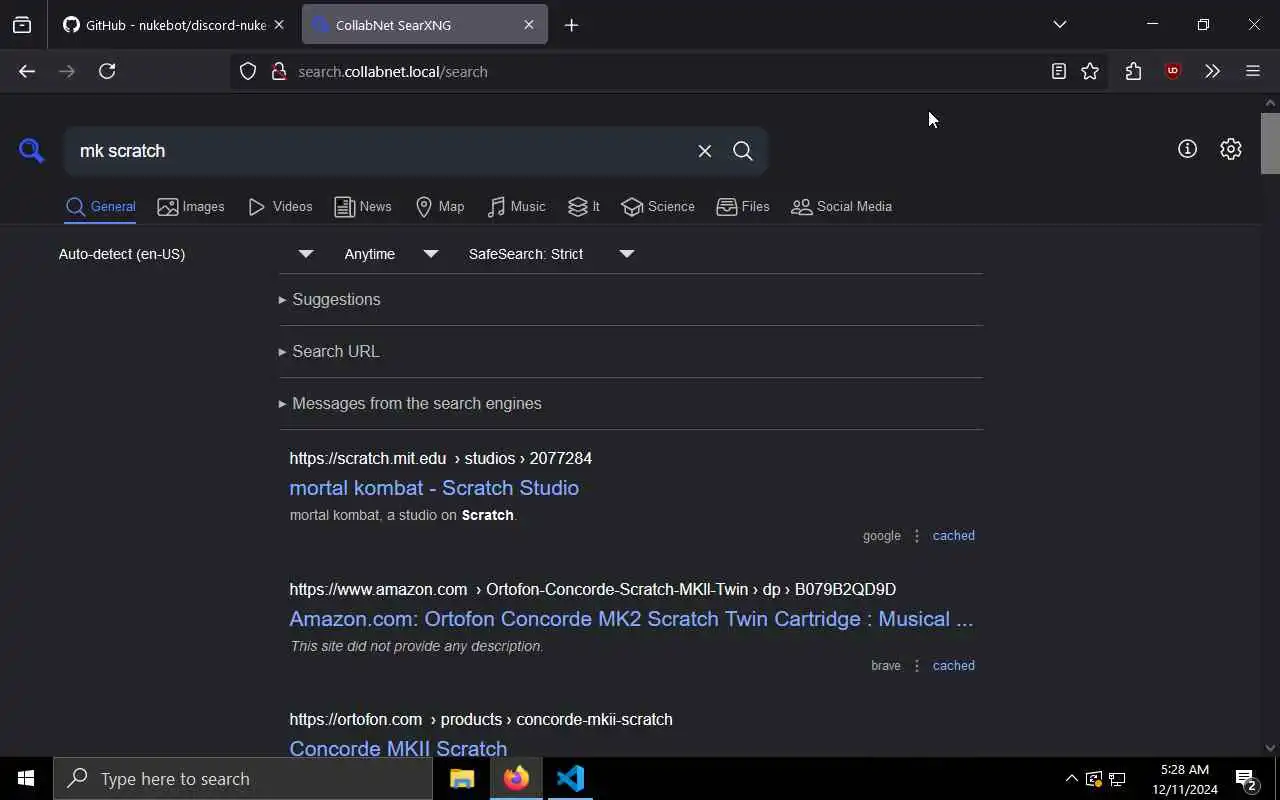Close the CollabNet SearXNG tab
1280x800 pixels.
tap(529, 25)
